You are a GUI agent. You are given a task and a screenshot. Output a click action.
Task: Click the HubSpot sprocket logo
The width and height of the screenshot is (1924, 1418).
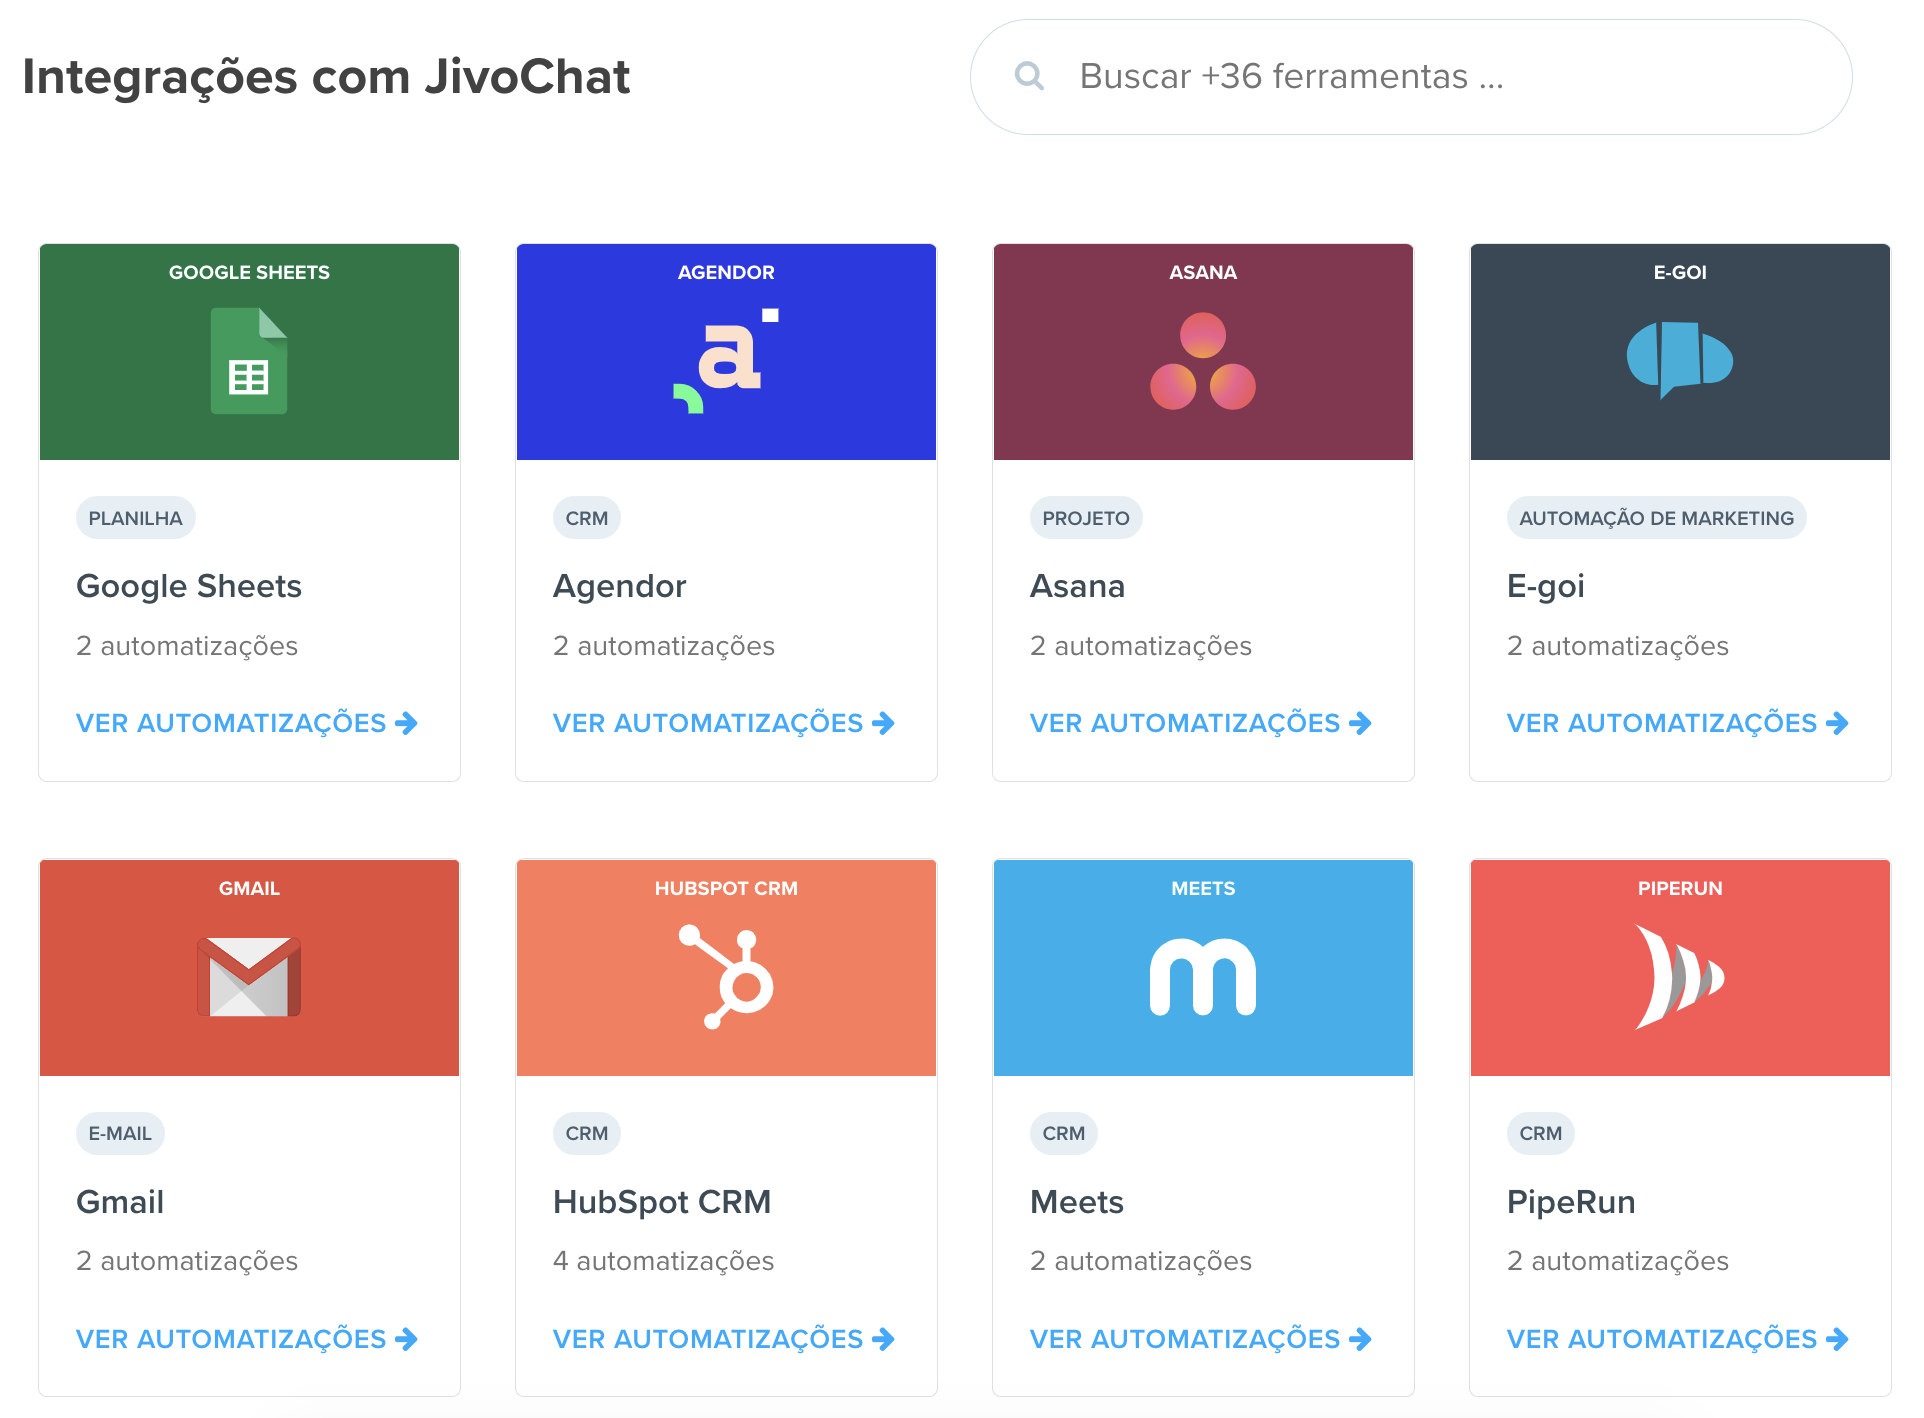726,977
